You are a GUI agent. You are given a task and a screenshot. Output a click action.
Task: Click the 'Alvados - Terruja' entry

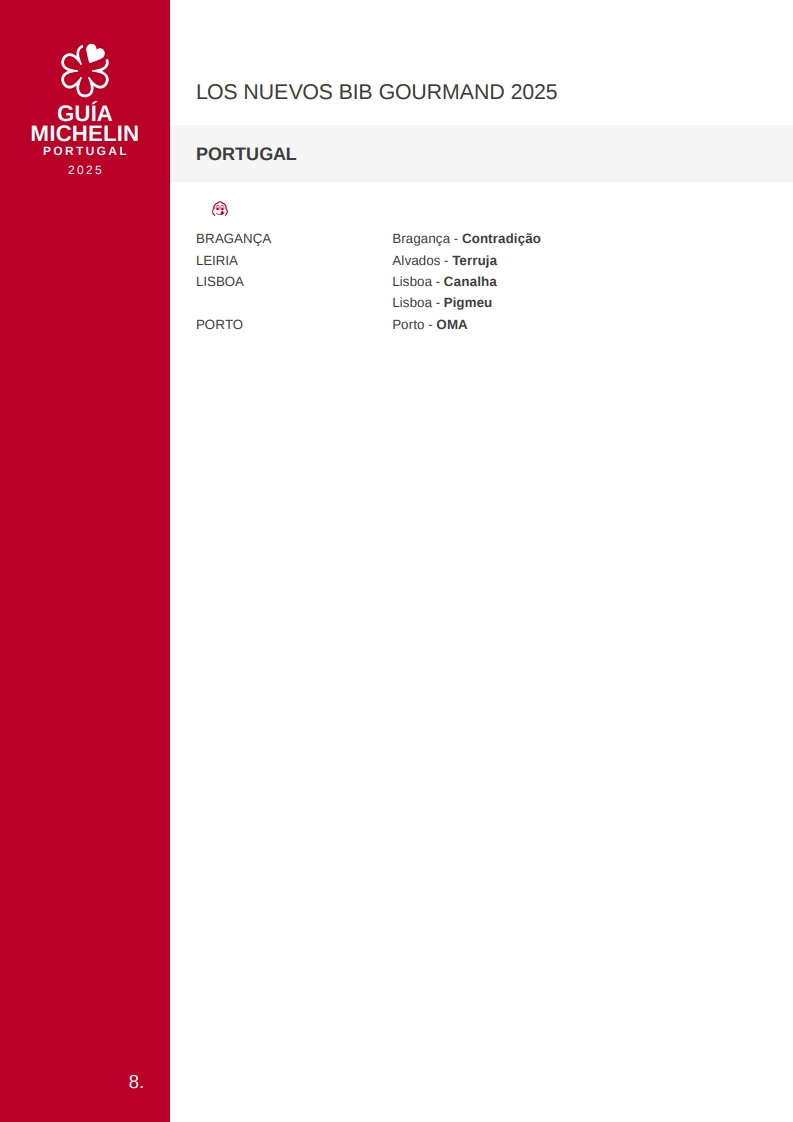click(444, 260)
